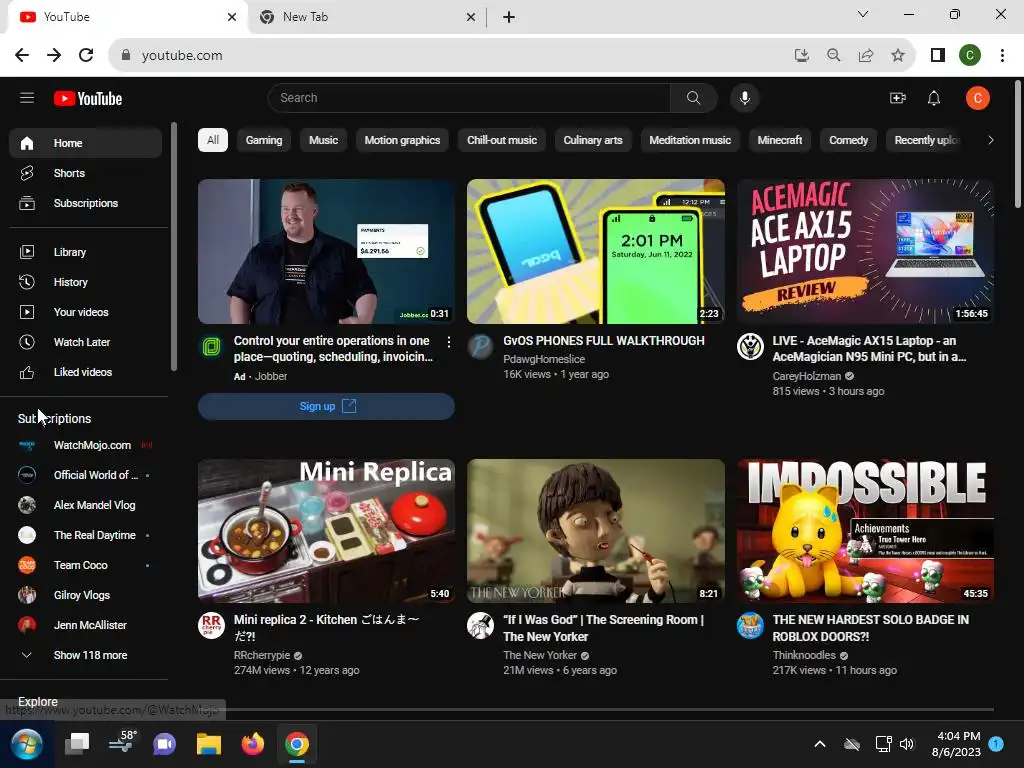The height and width of the screenshot is (768, 1024).
Task: Open Gilroy Vlogs channel
Action: (x=86, y=596)
